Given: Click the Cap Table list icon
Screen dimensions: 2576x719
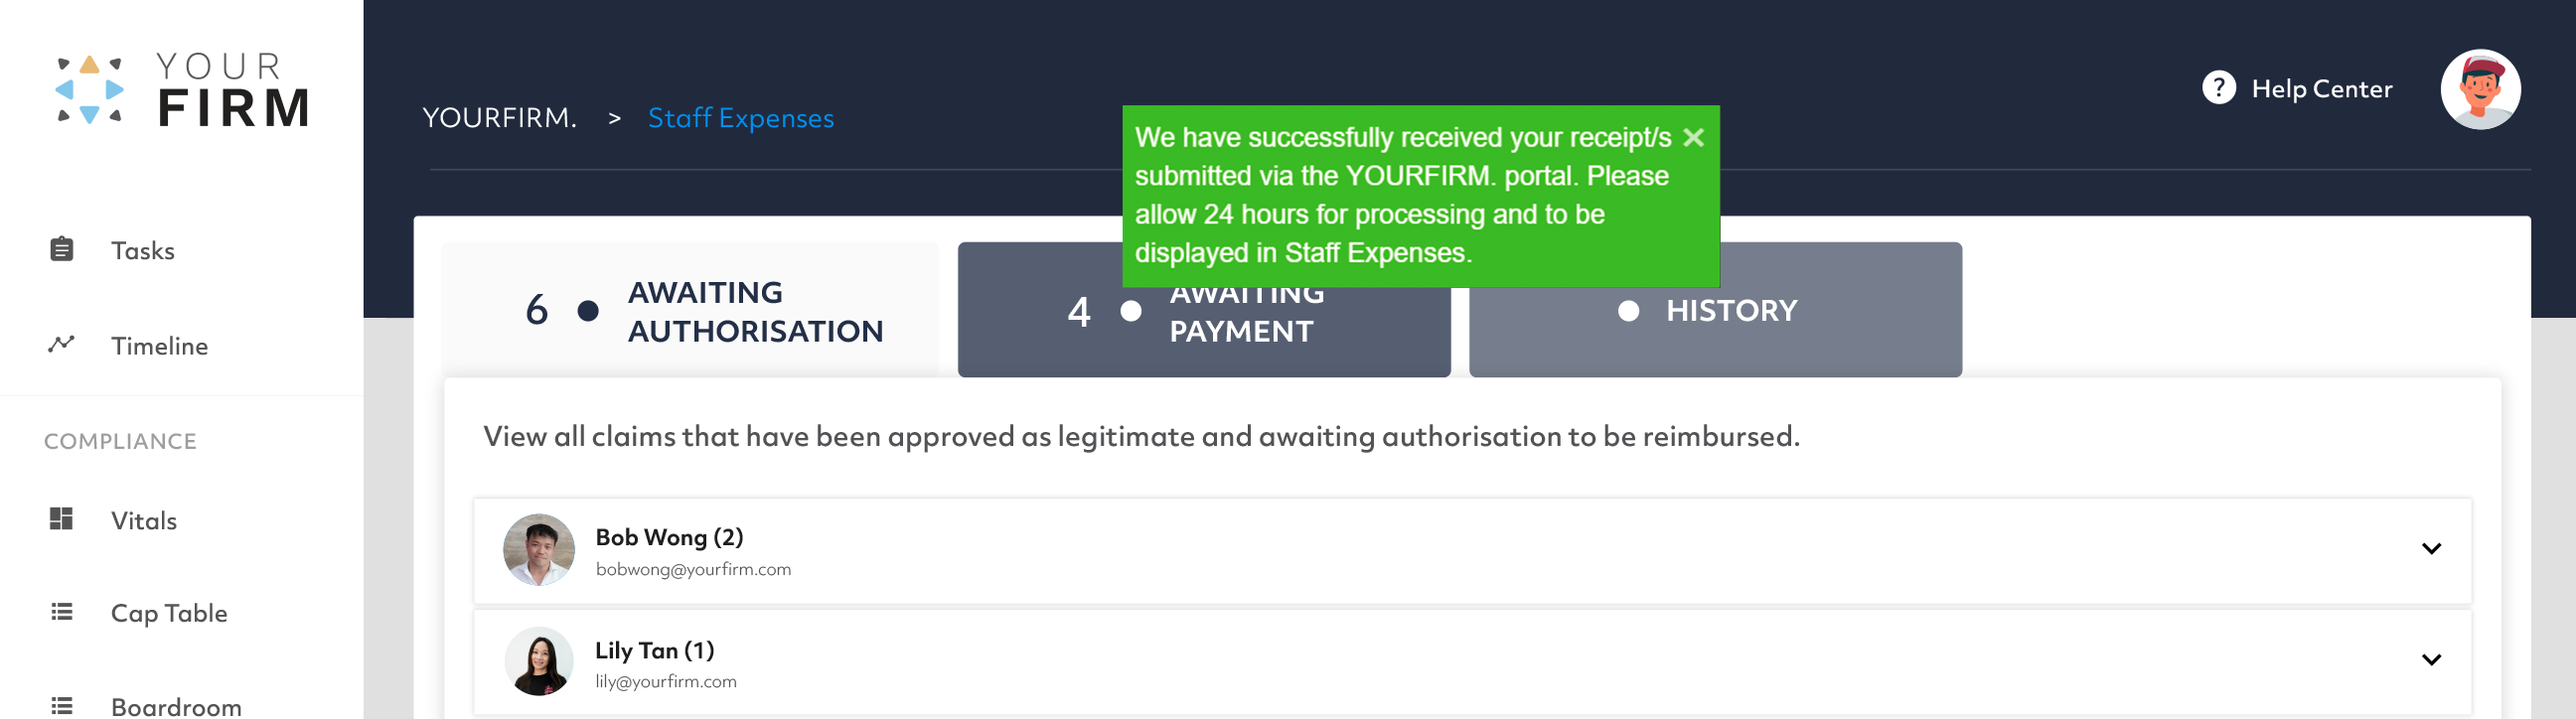Looking at the screenshot, I should (62, 612).
